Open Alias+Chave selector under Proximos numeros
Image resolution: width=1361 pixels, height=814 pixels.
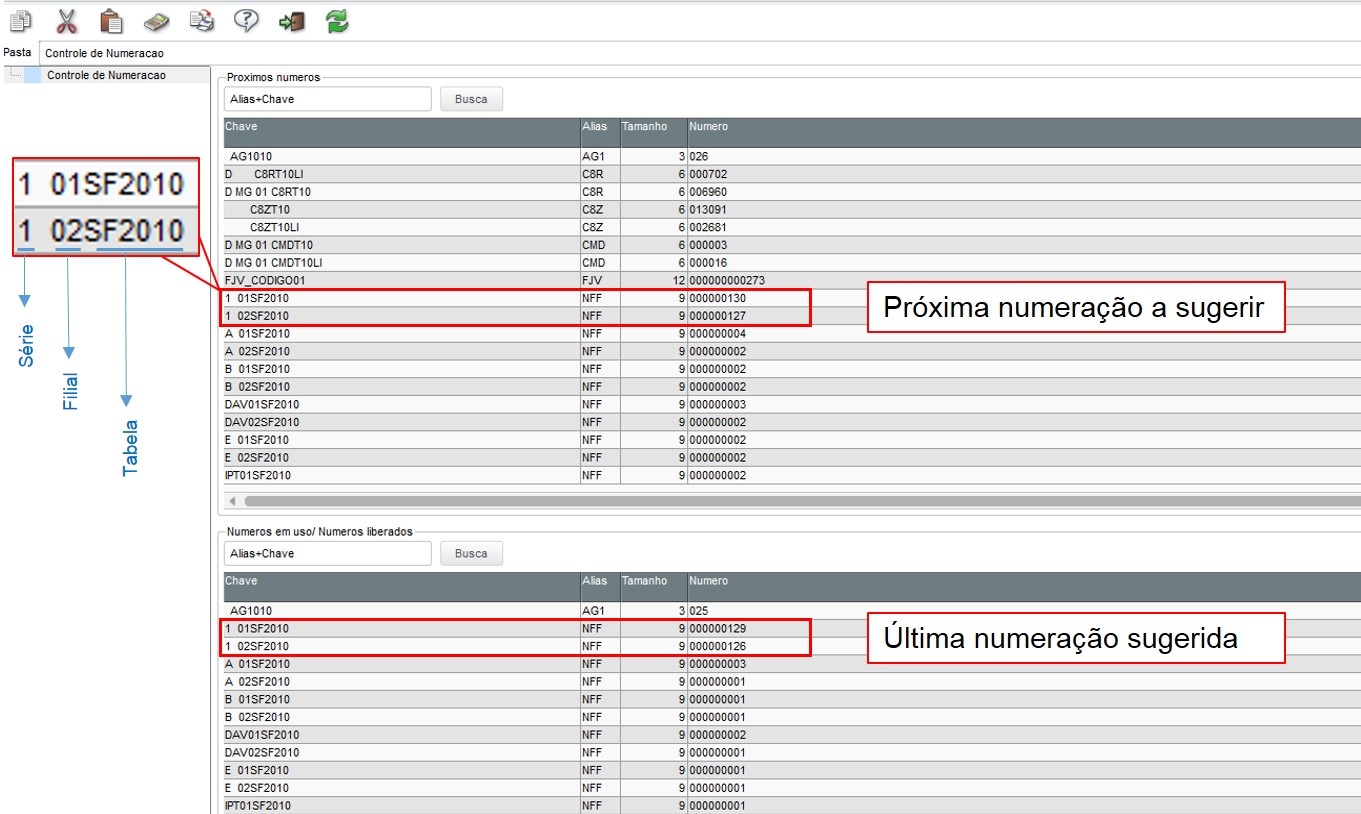[x=327, y=99]
